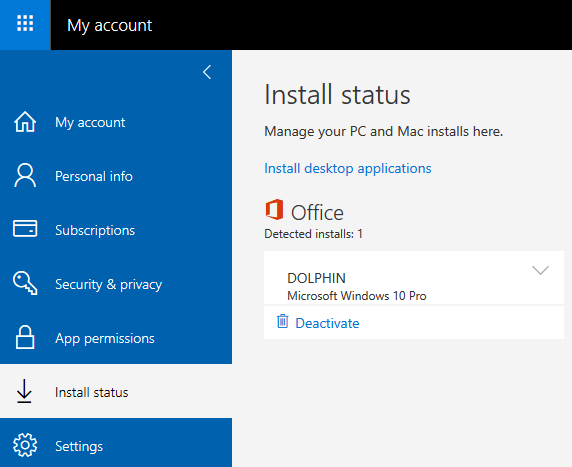Click the download arrow Install status icon
572x467 pixels.
pyautogui.click(x=24, y=391)
